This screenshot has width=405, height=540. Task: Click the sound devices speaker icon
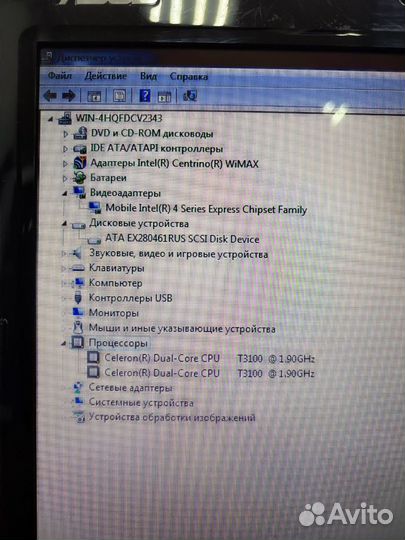pyautogui.click(x=76, y=253)
